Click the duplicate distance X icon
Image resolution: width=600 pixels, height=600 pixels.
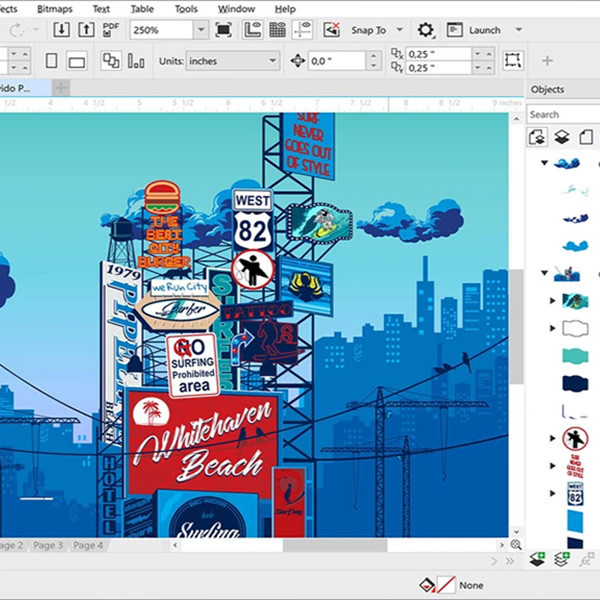tap(397, 54)
